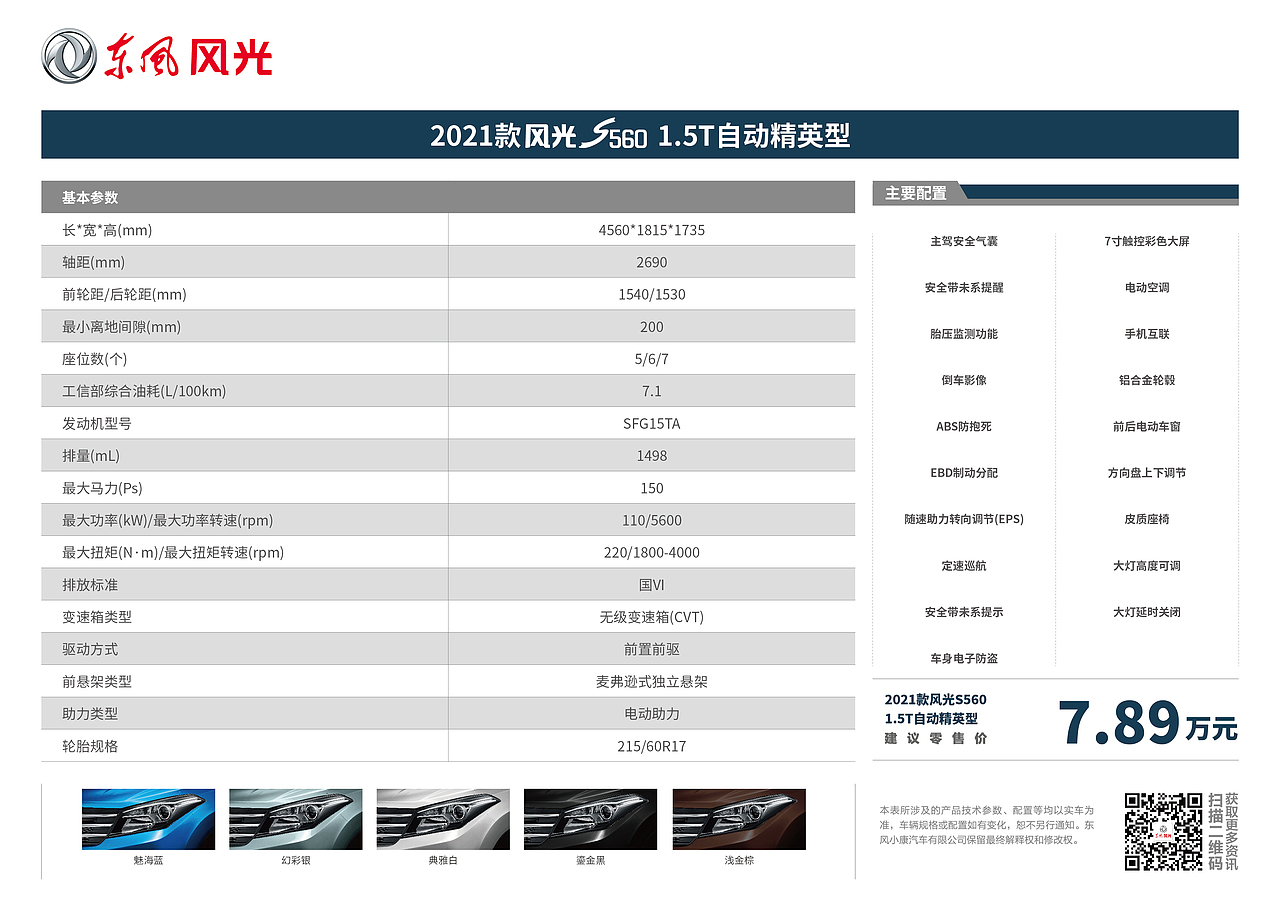Click the ABS防抱死 feature
The width and height of the screenshot is (1280, 918).
964,427
